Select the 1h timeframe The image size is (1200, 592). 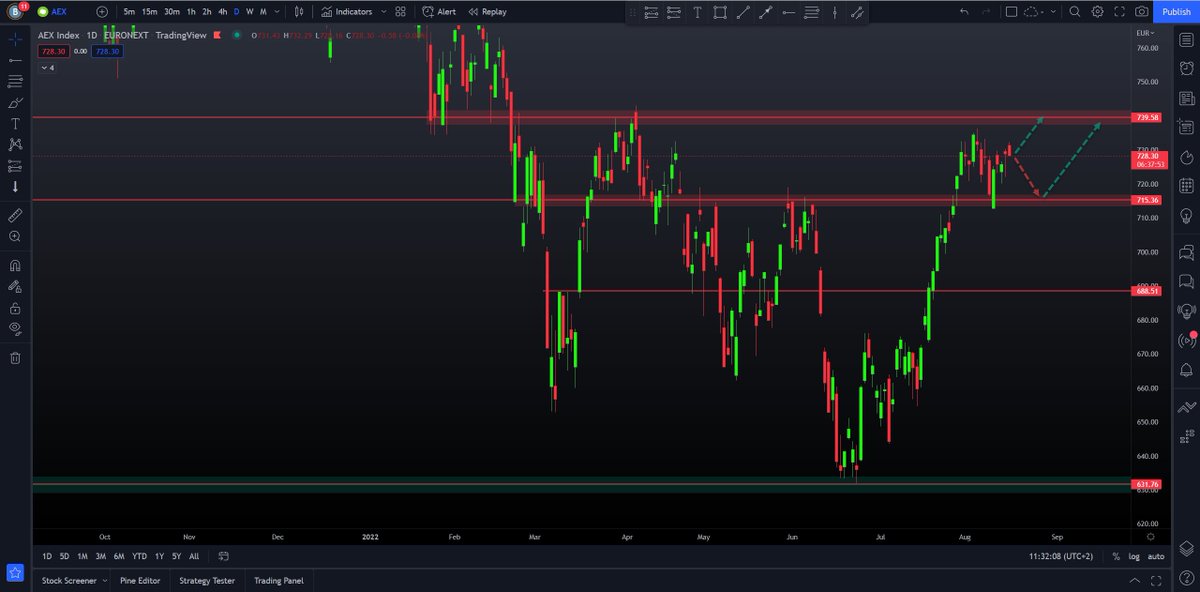(191, 12)
